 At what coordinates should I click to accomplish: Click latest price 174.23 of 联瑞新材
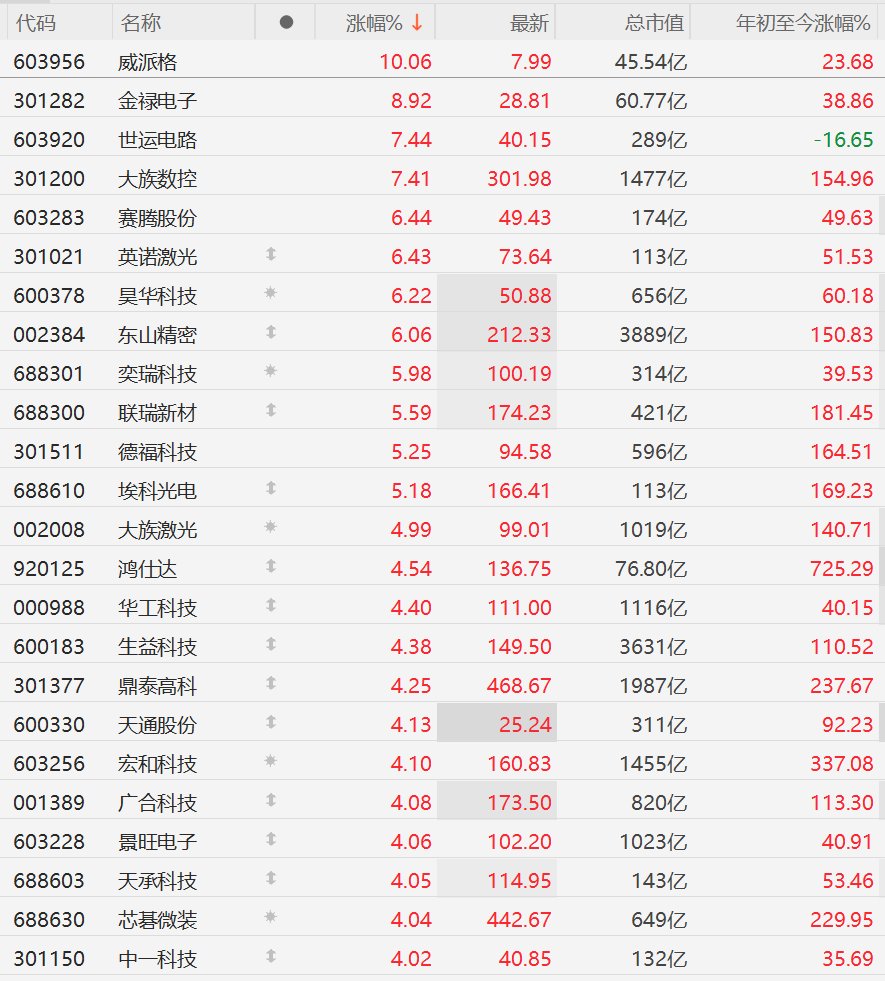(520, 413)
